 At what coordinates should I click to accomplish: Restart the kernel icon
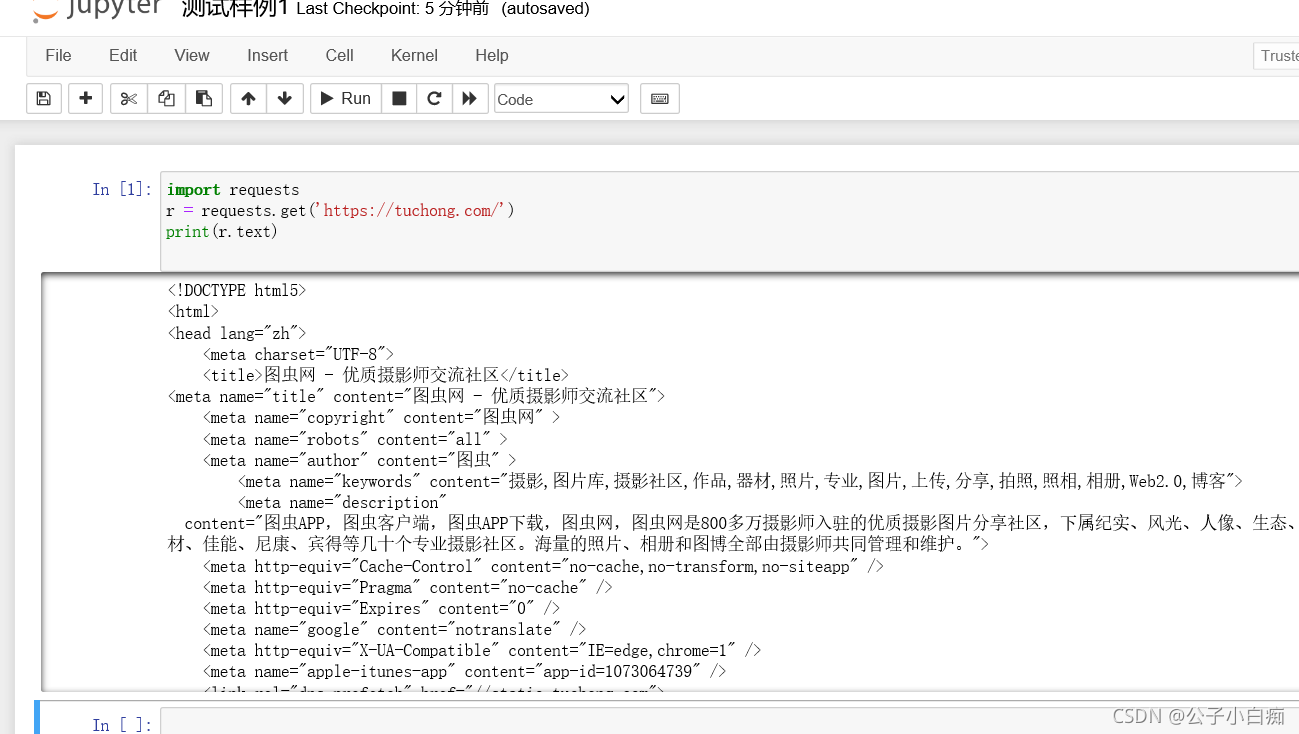(x=434, y=99)
